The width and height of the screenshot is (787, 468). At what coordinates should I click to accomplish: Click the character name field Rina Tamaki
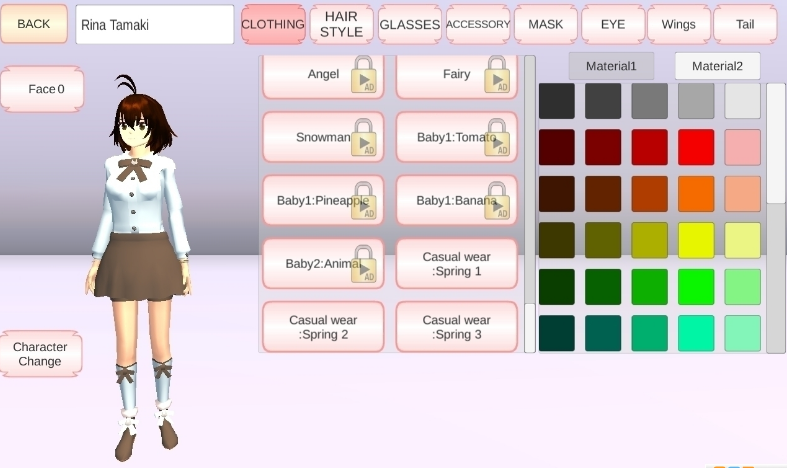point(154,25)
